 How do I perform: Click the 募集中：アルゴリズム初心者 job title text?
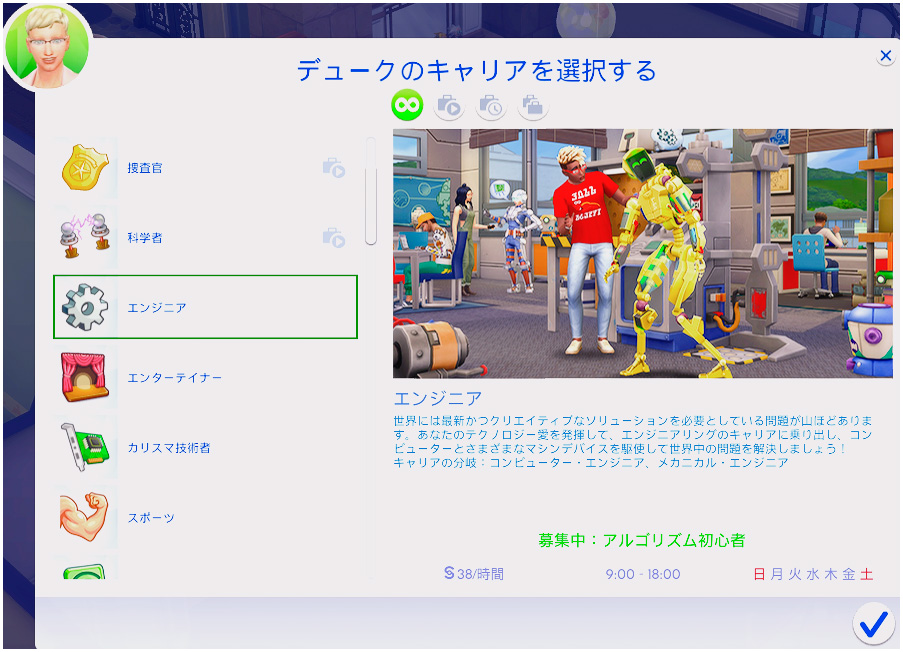(x=642, y=540)
